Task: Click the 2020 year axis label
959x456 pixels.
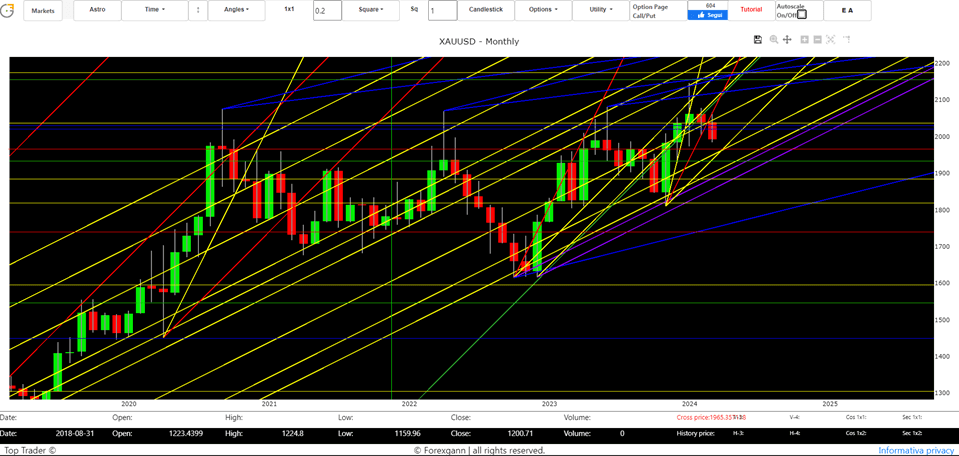Action: click(x=128, y=404)
